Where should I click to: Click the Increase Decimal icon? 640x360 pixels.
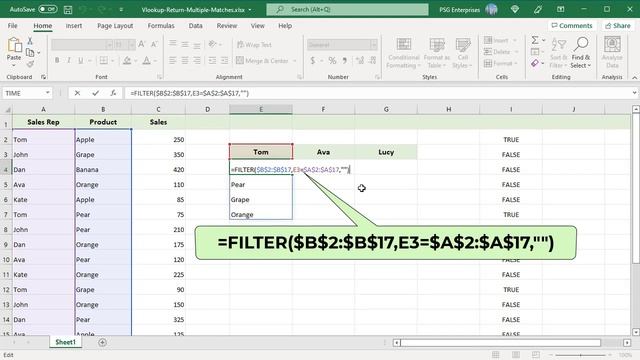tap(360, 61)
